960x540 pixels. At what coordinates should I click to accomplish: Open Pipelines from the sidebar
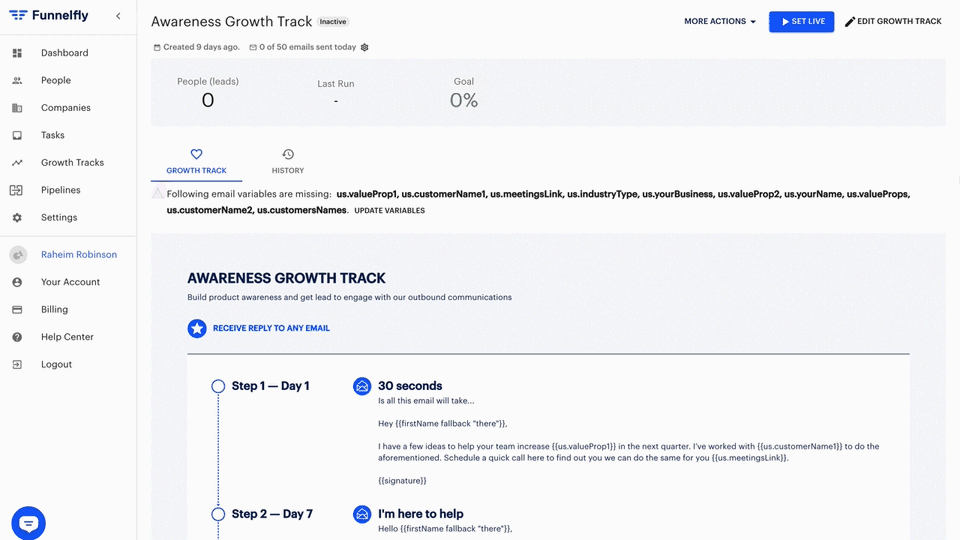tap(61, 190)
